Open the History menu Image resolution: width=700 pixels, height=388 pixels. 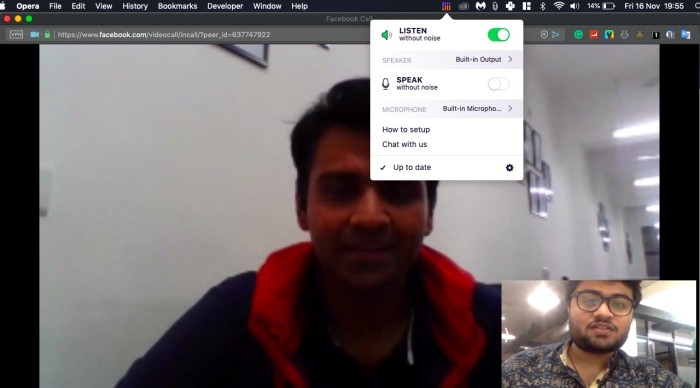click(x=135, y=6)
